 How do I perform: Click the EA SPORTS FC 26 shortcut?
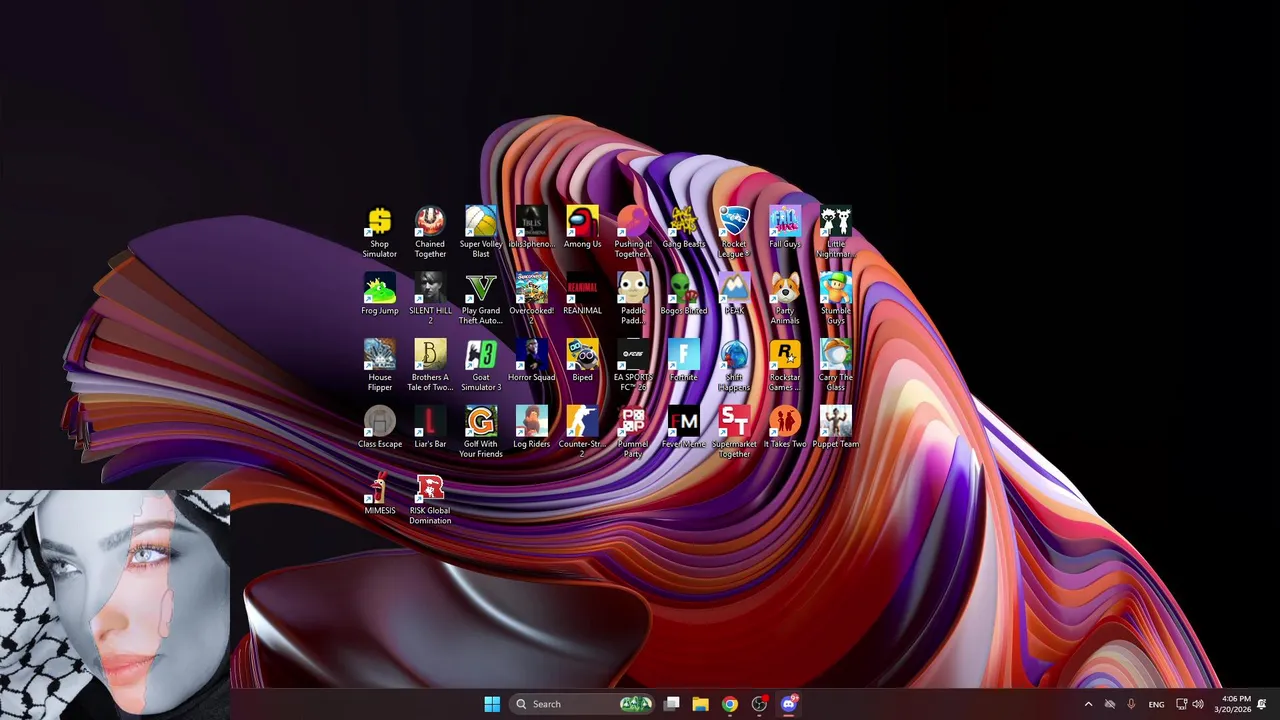[x=633, y=365]
